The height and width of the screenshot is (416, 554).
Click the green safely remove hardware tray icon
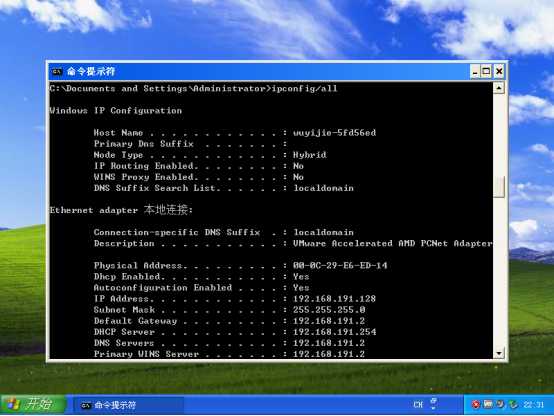tap(513, 404)
